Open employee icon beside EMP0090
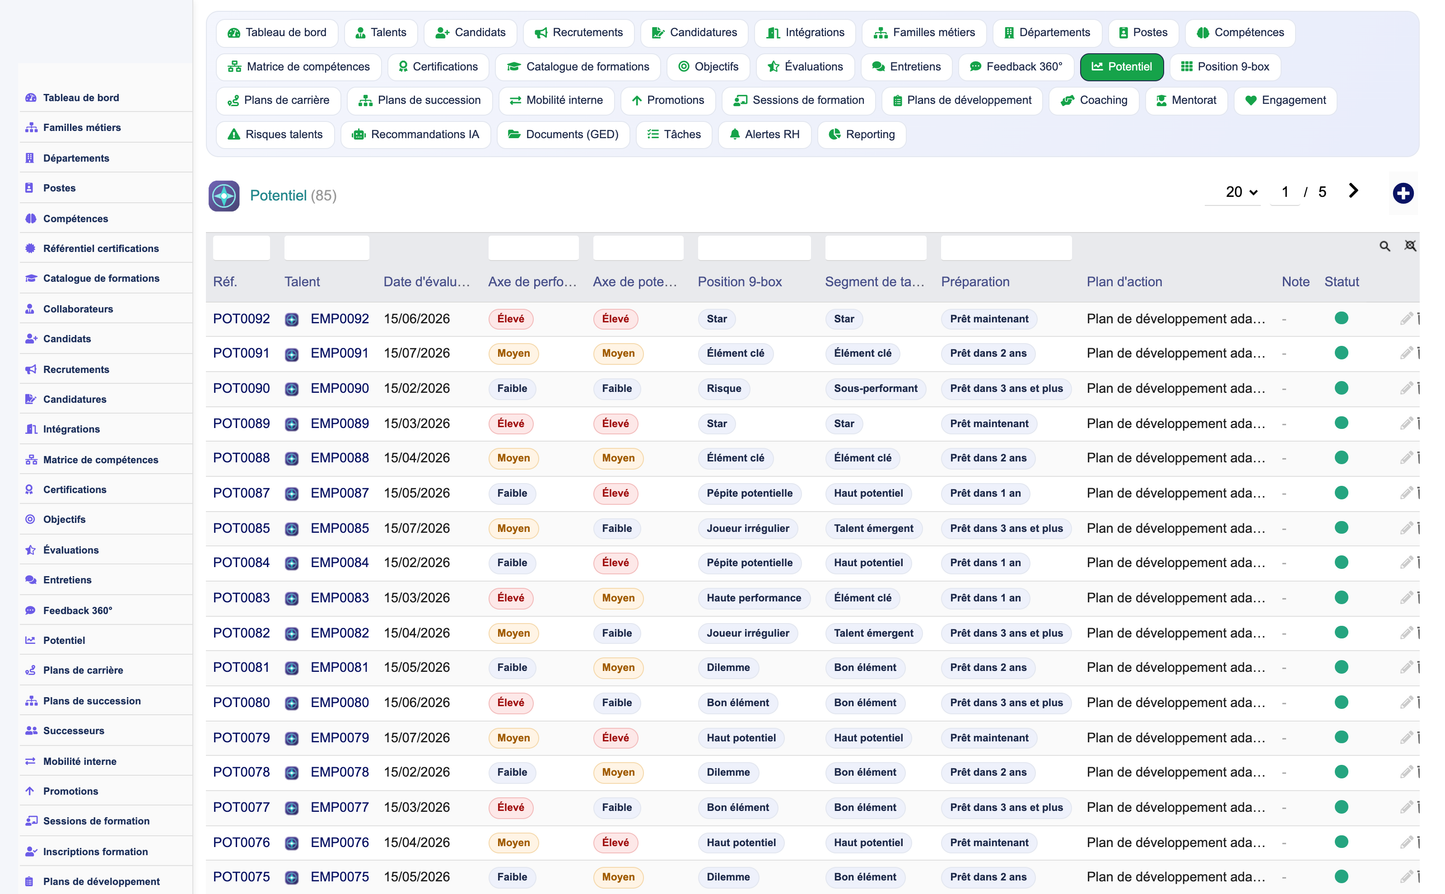Screen dimensions: 1445x894 point(292,389)
